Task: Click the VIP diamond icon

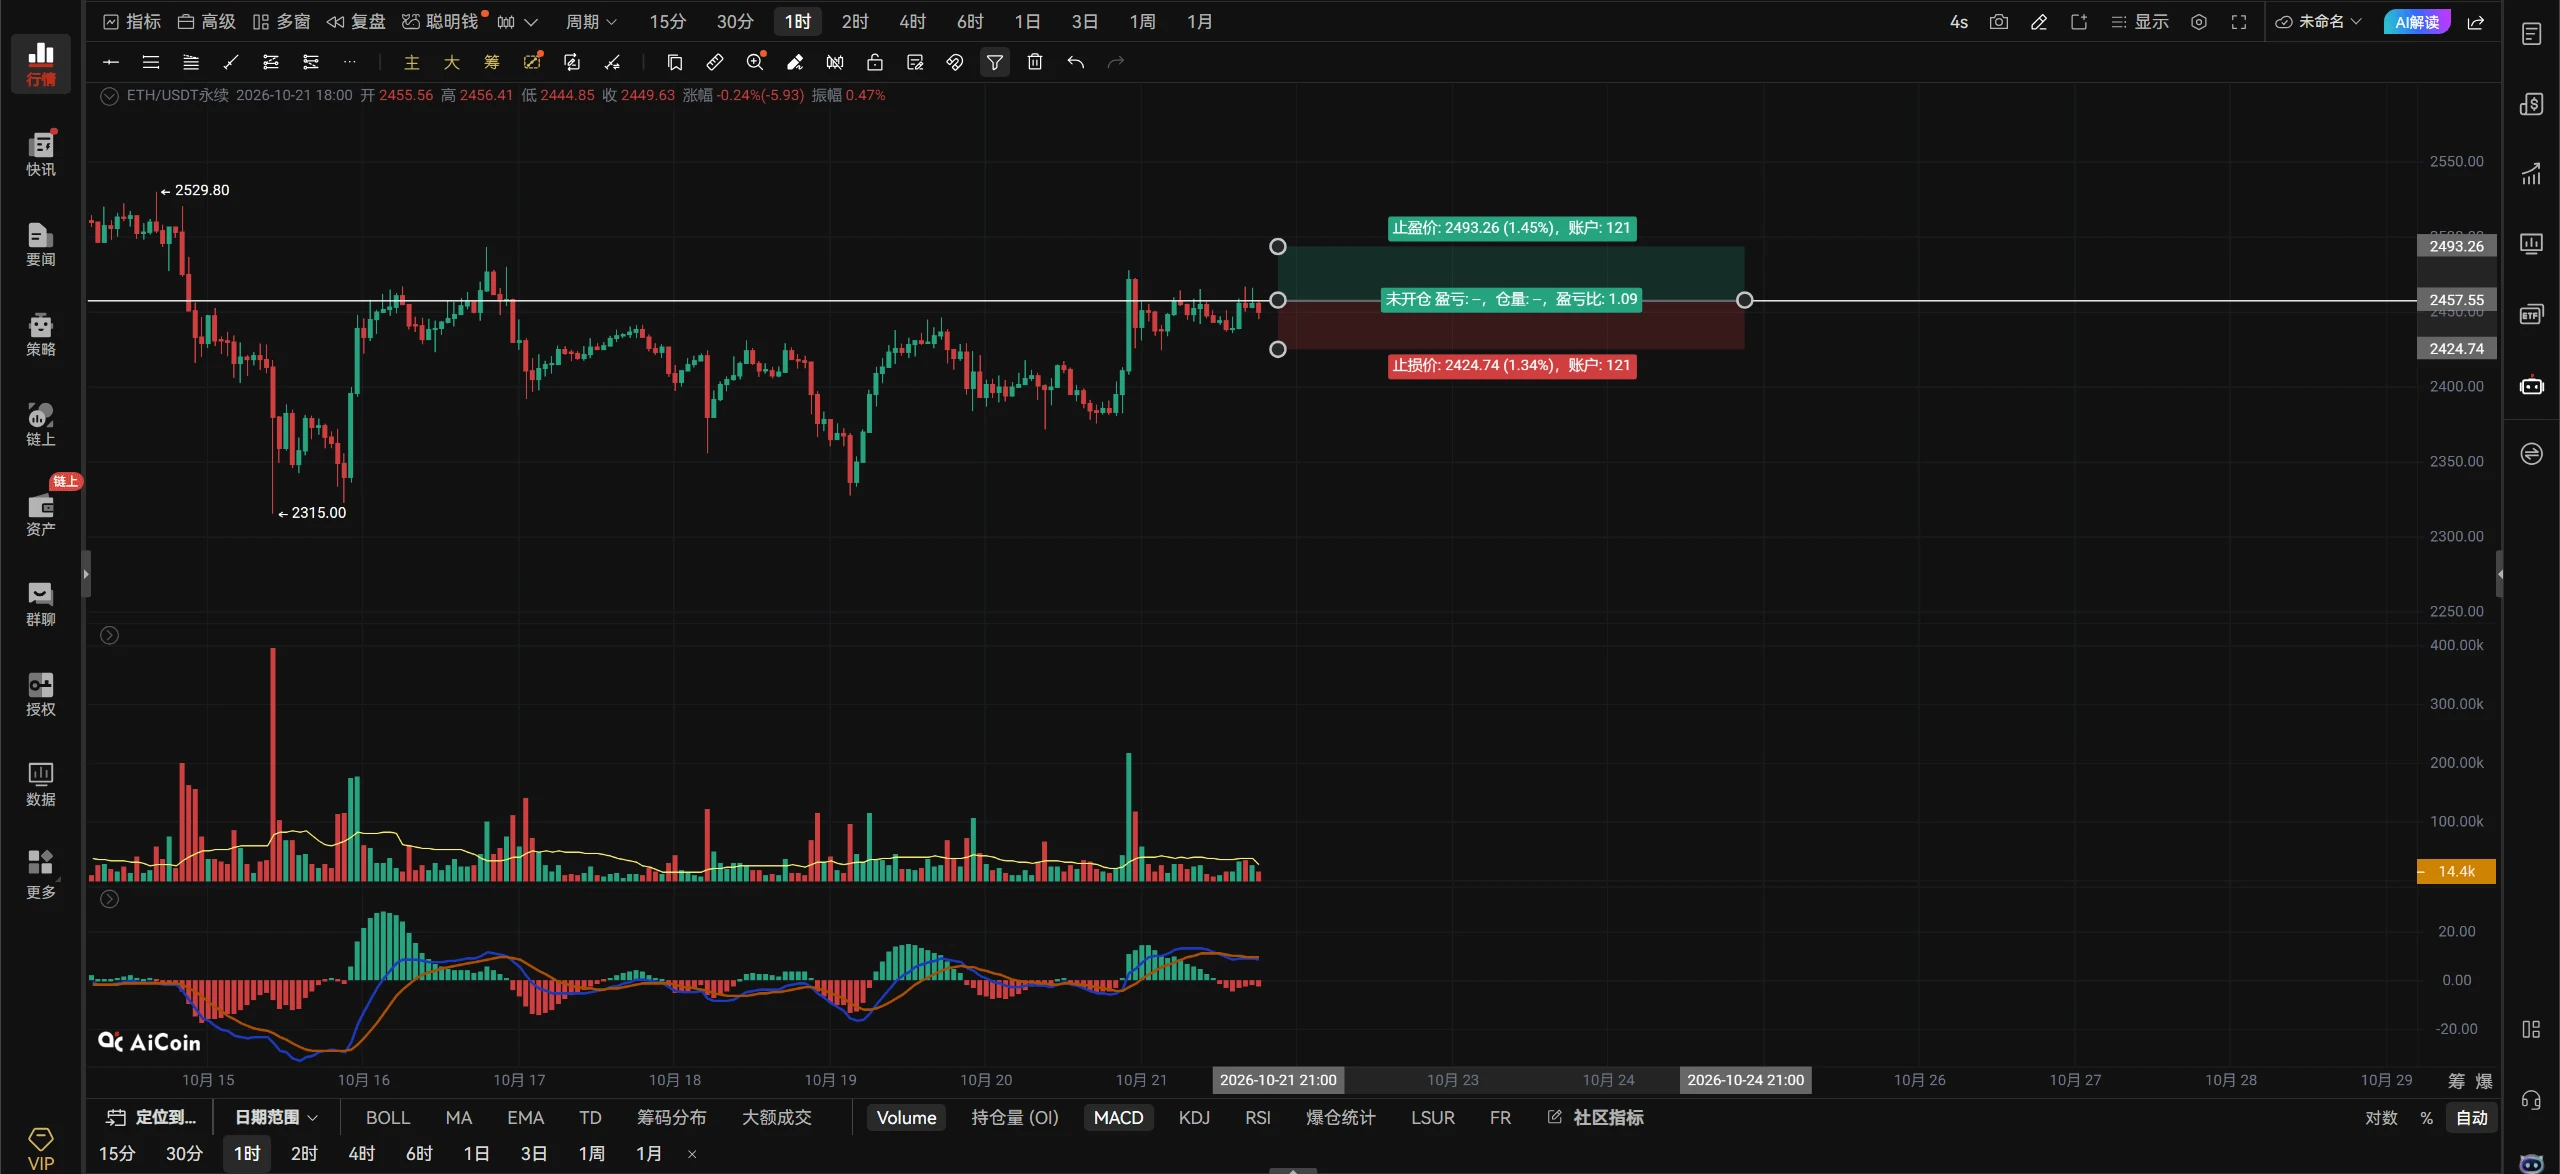Action: [x=41, y=1148]
